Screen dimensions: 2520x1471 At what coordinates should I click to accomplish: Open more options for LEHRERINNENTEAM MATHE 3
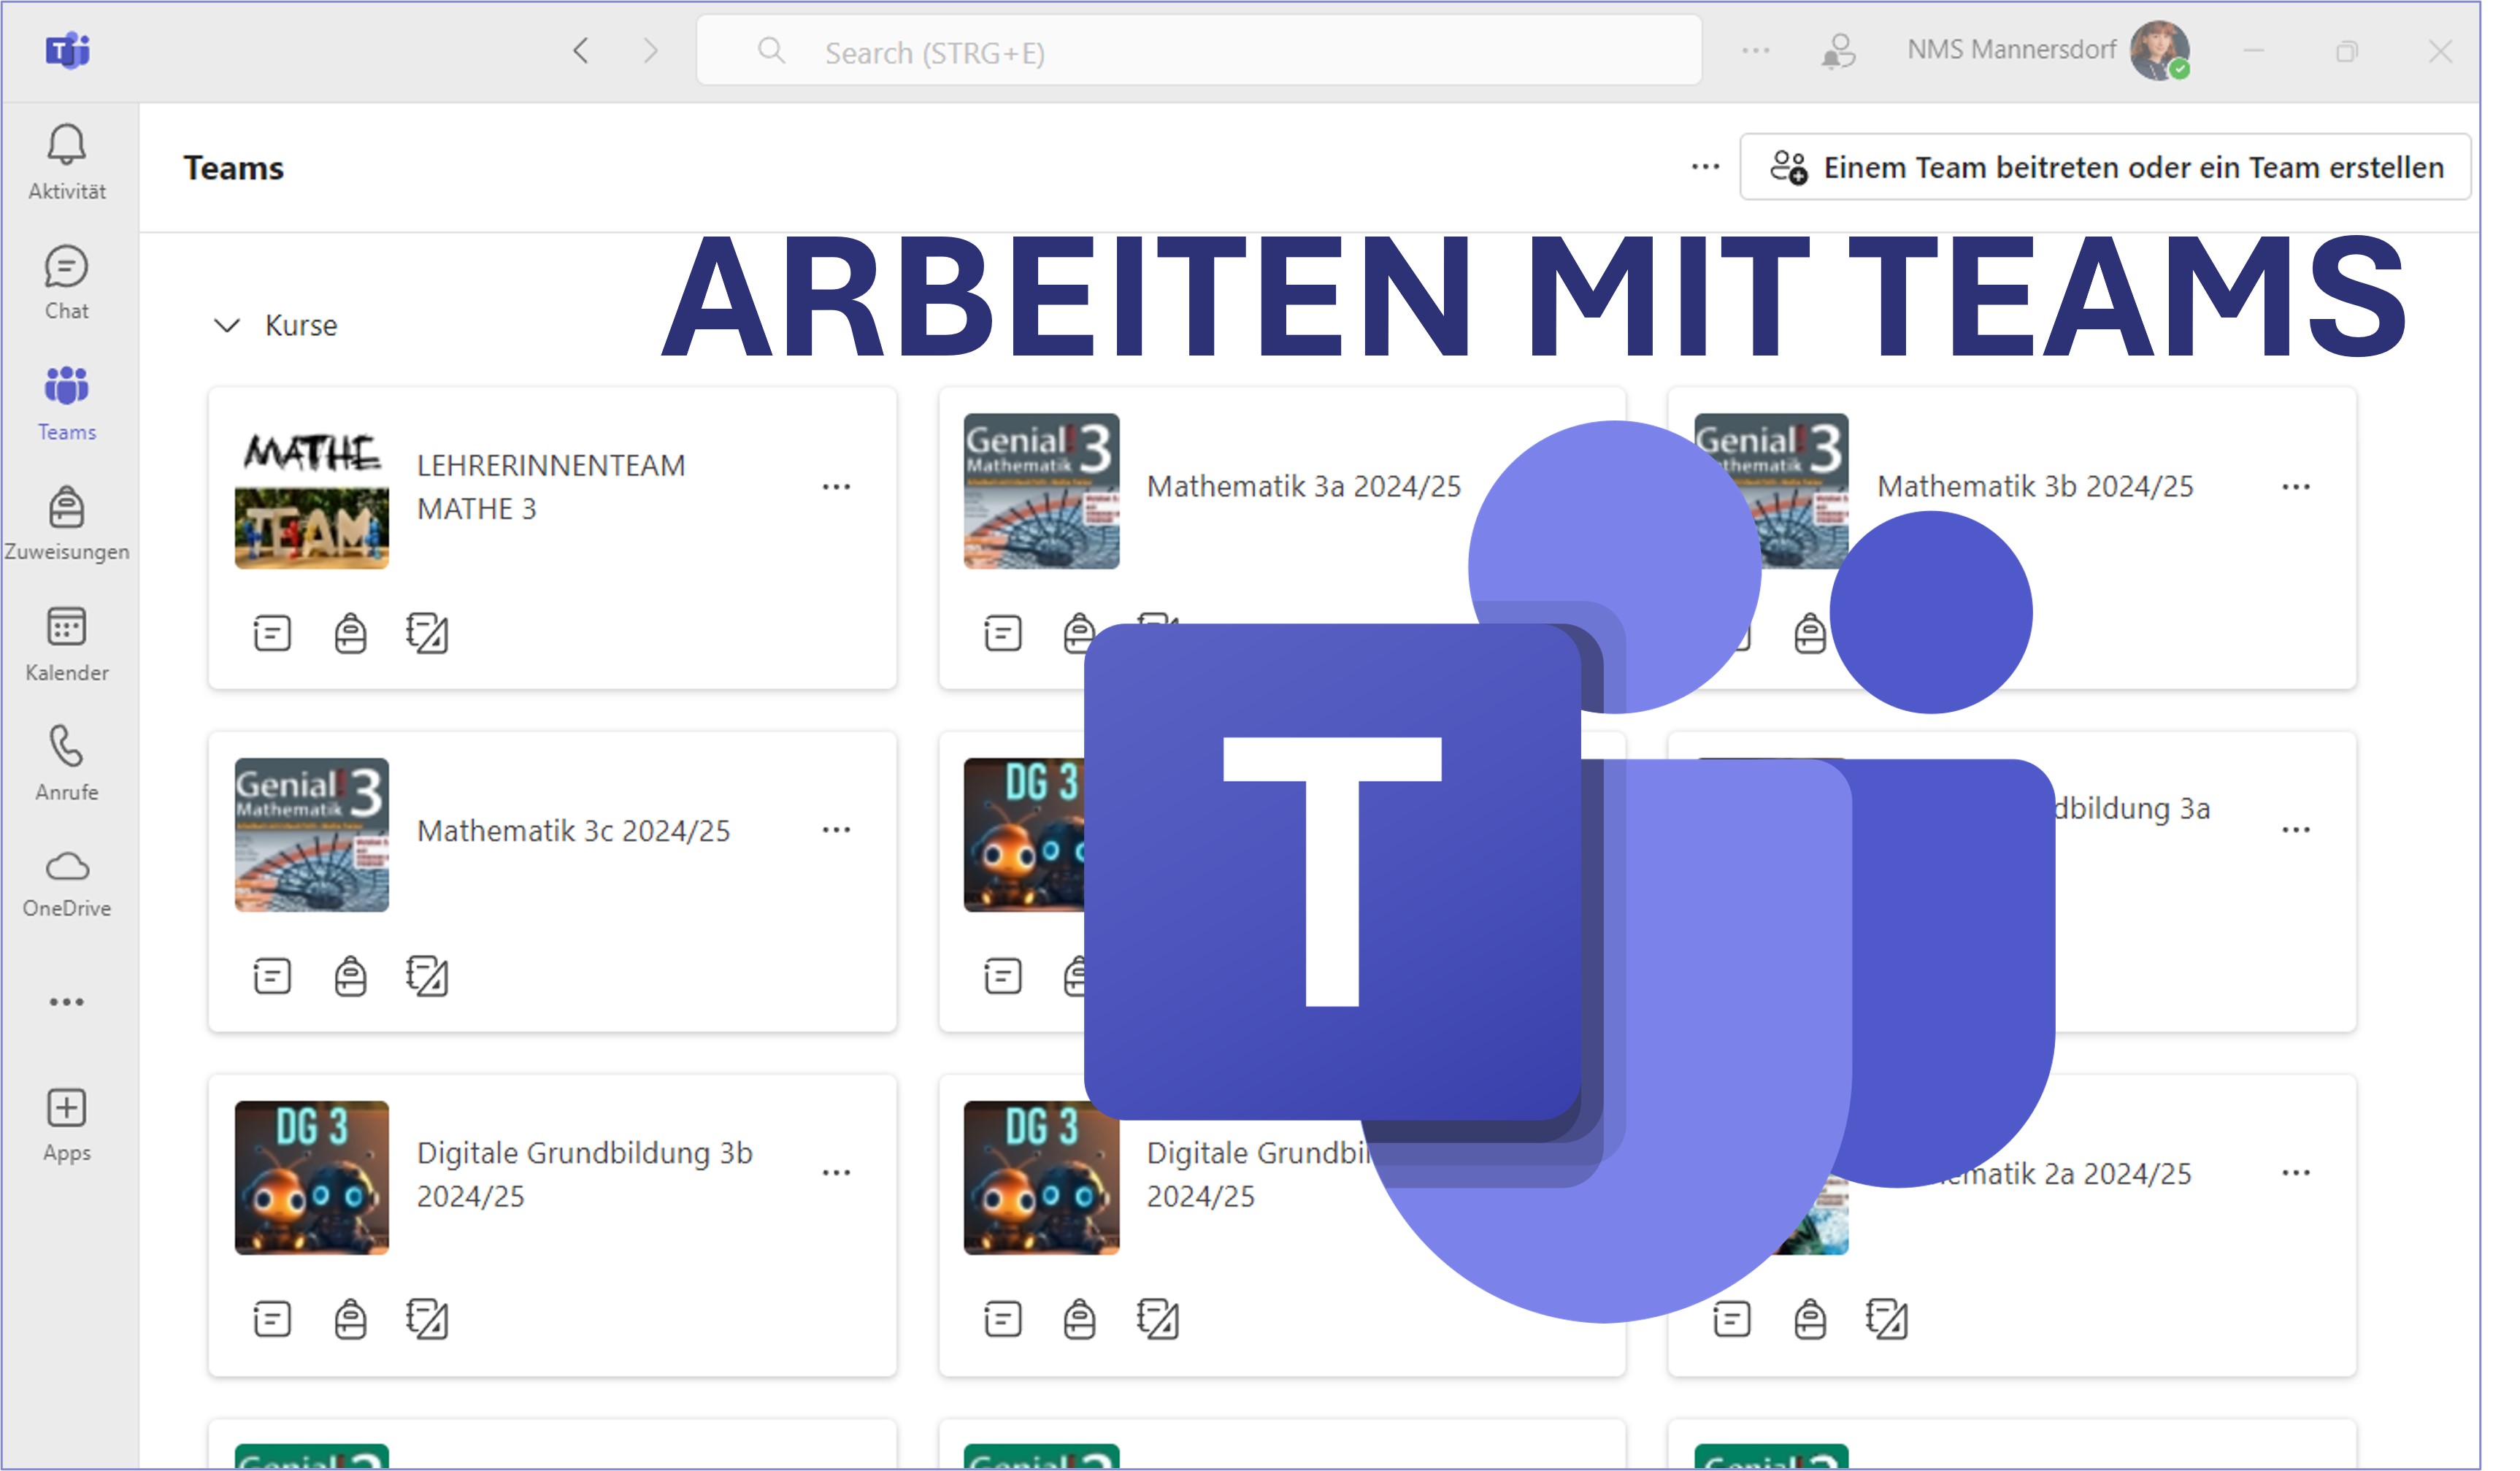[837, 487]
